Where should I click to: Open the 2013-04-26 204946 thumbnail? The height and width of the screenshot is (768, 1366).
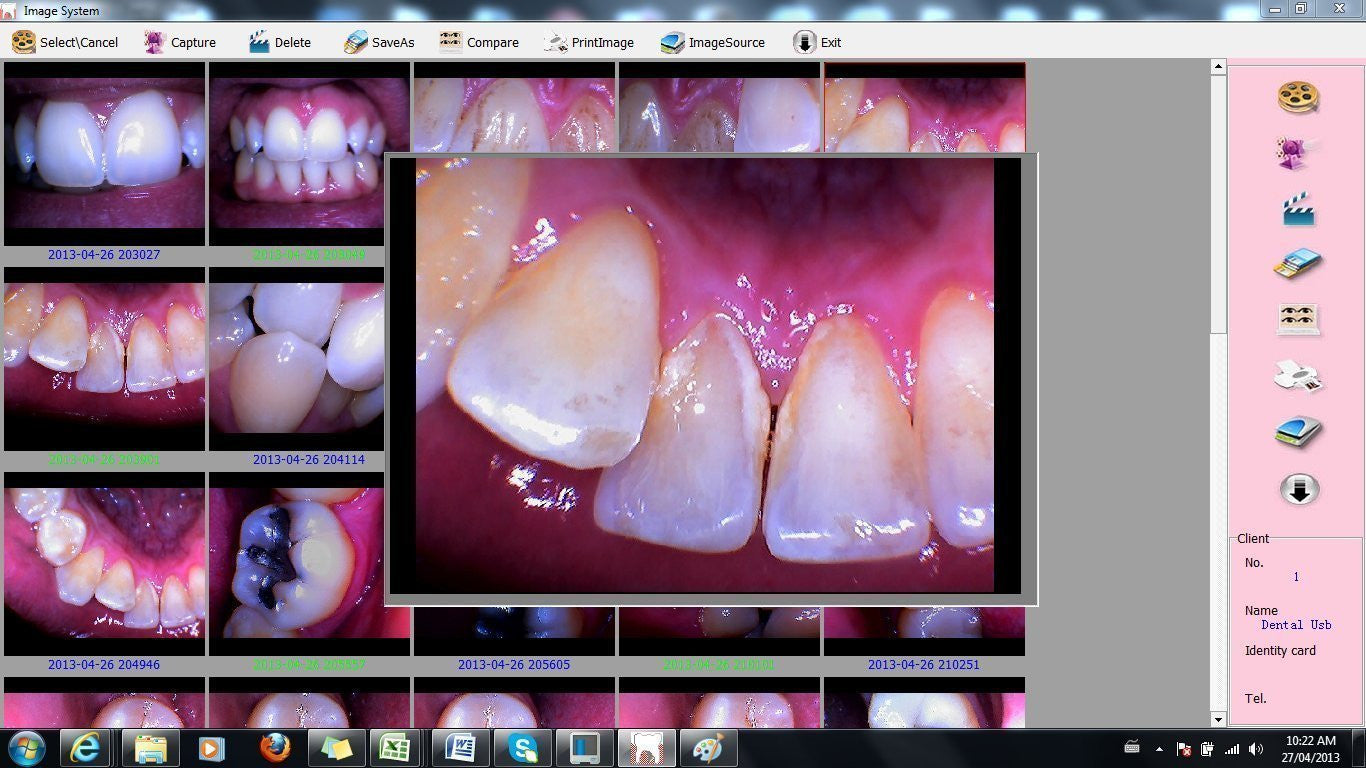[x=104, y=562]
